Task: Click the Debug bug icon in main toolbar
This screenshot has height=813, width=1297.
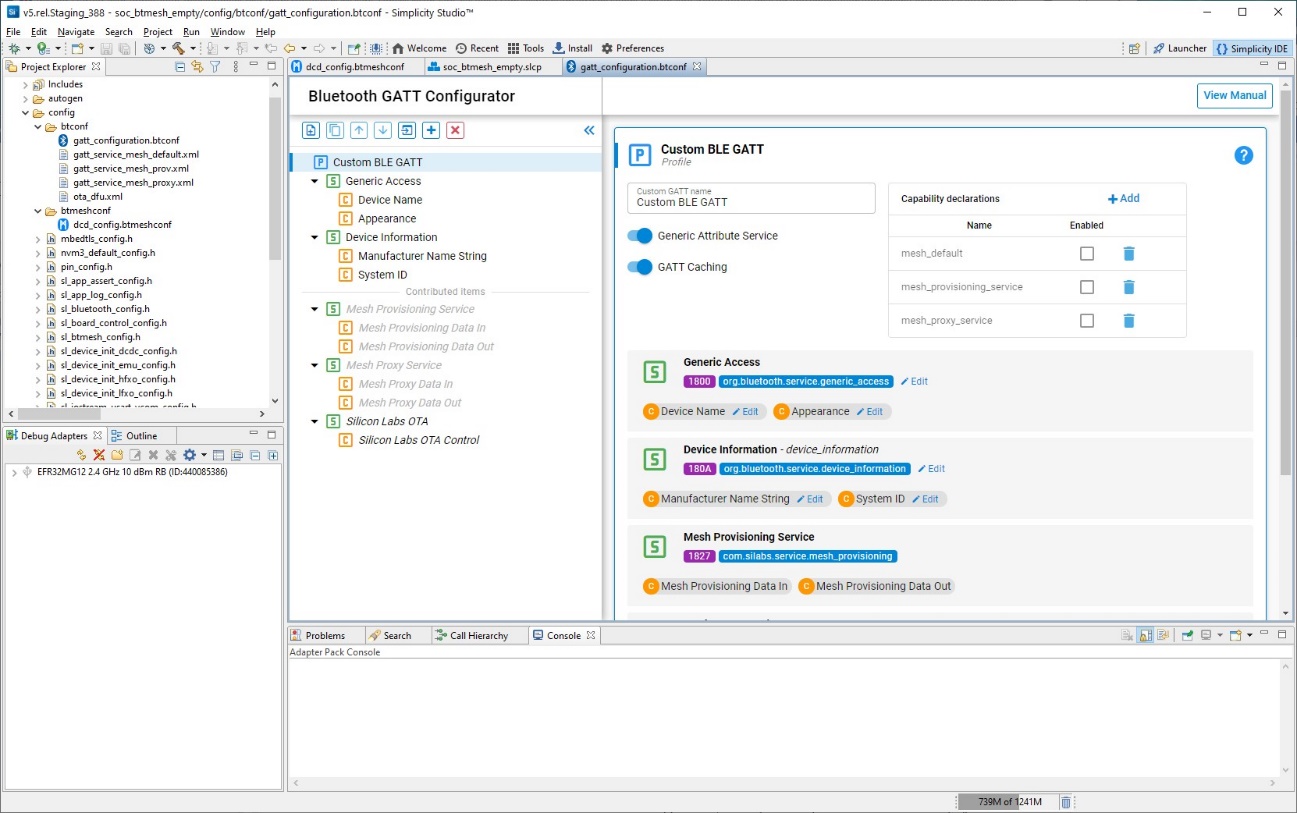Action: (14, 48)
